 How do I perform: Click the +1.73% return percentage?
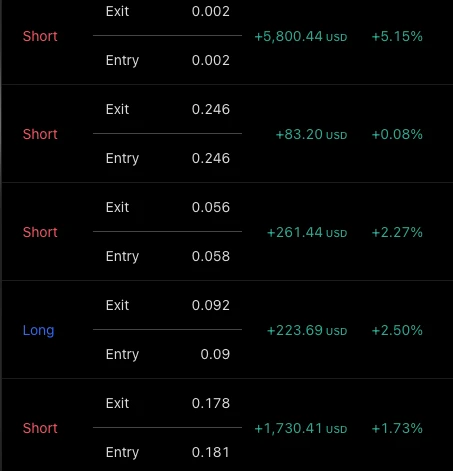[397, 428]
